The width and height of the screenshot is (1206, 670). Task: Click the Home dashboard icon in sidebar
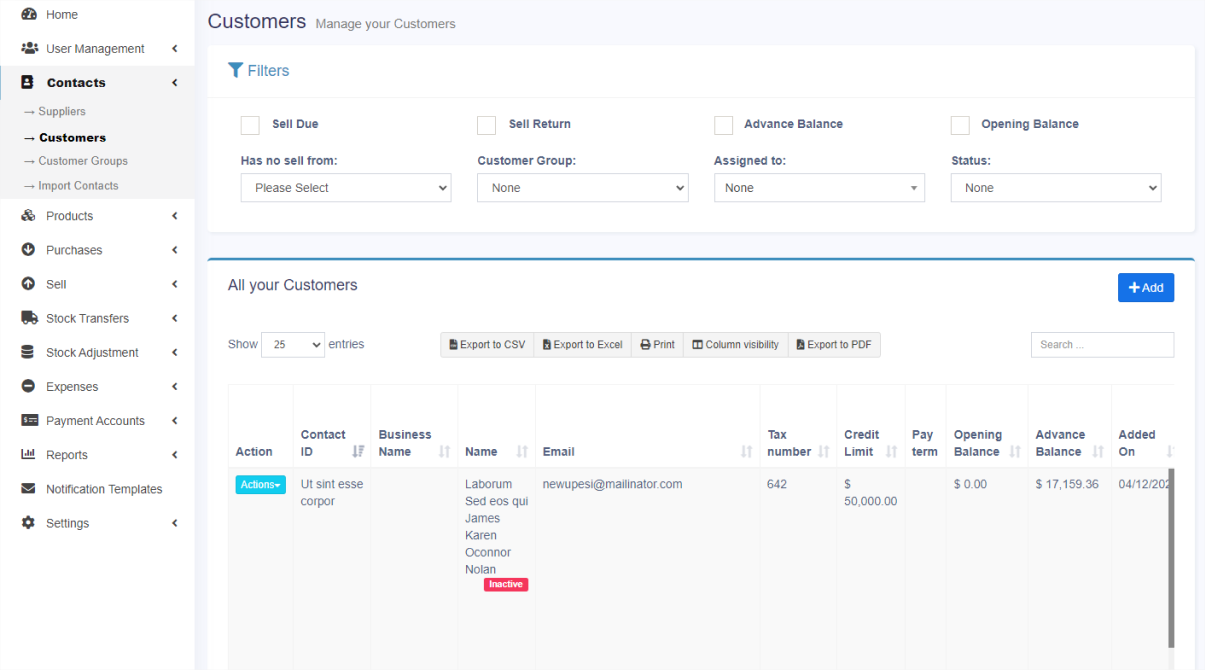click(x=28, y=15)
